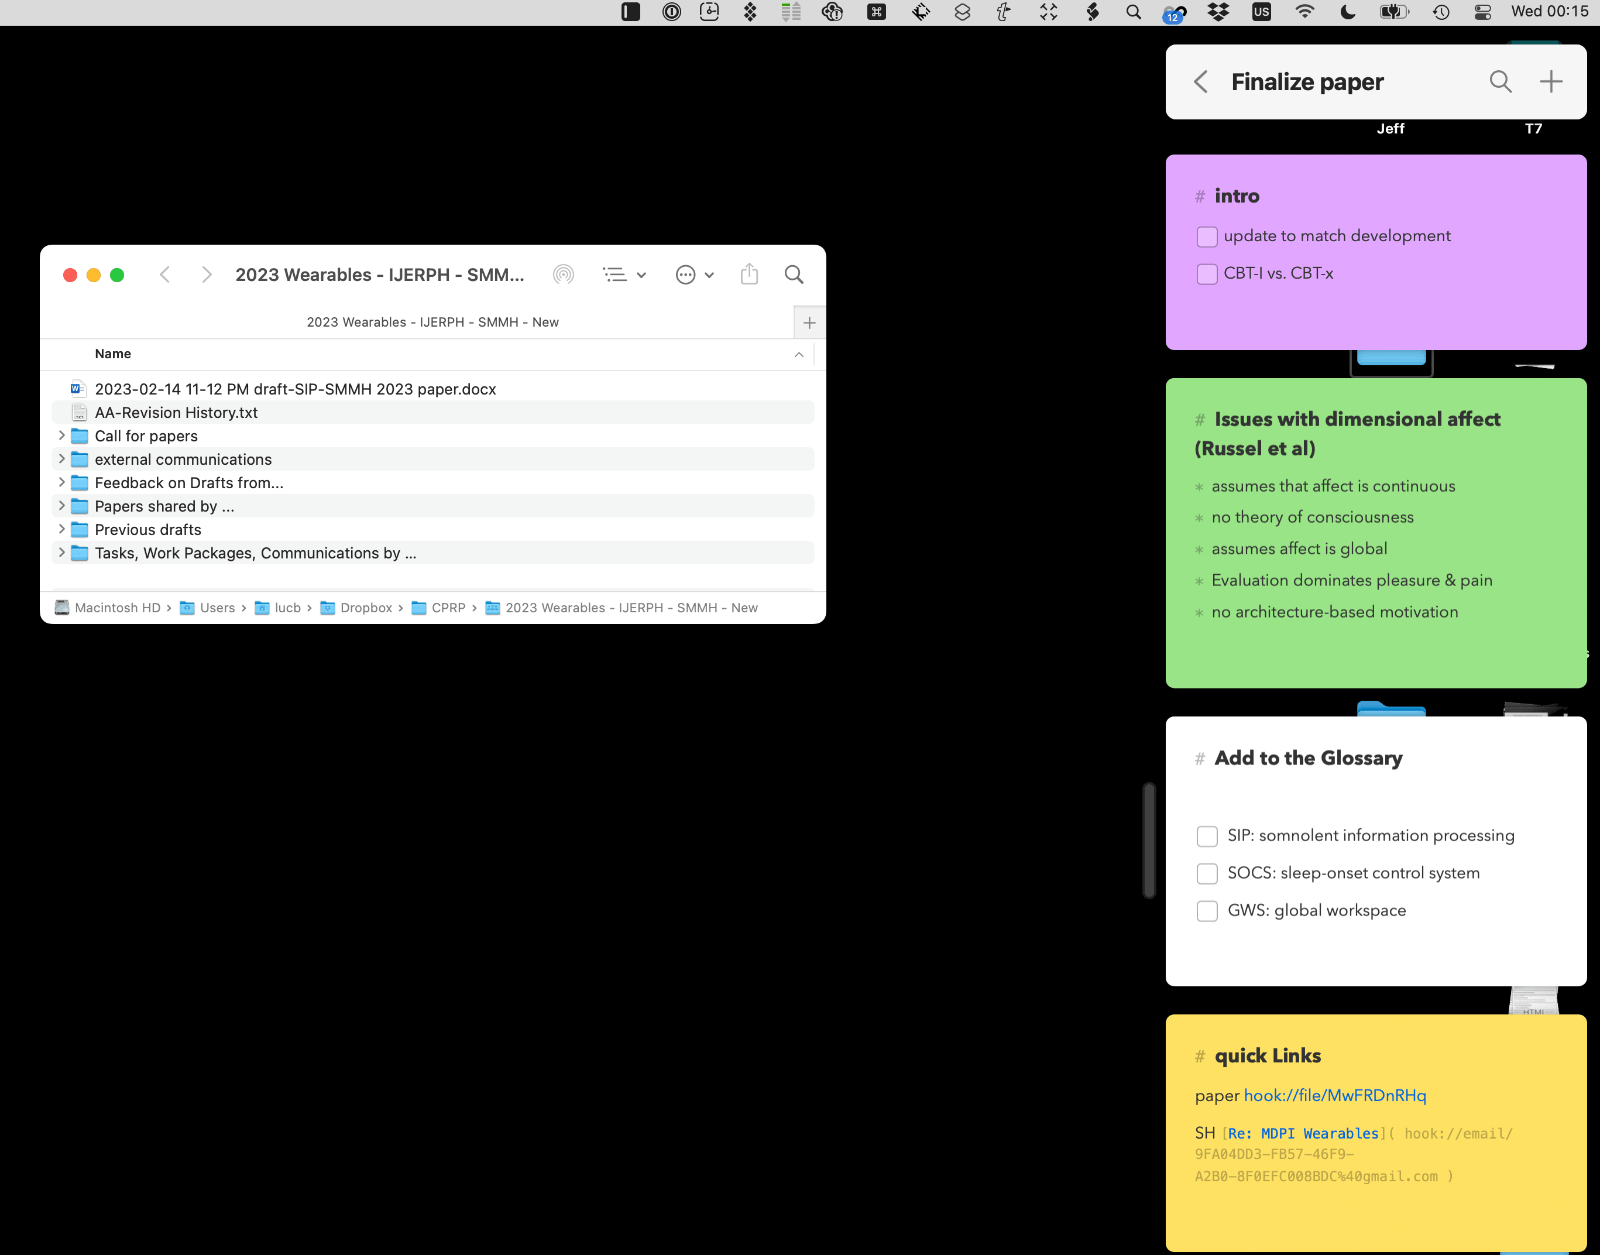Click the 'Re: MDPI Wearables' link
1600x1255 pixels.
pyautogui.click(x=1303, y=1134)
